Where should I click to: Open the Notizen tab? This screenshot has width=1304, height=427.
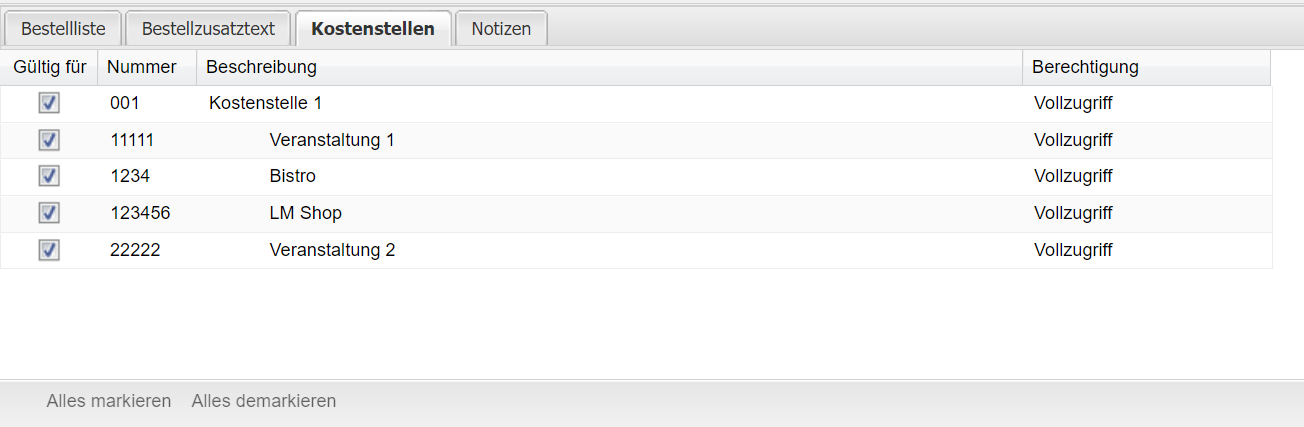coord(501,29)
